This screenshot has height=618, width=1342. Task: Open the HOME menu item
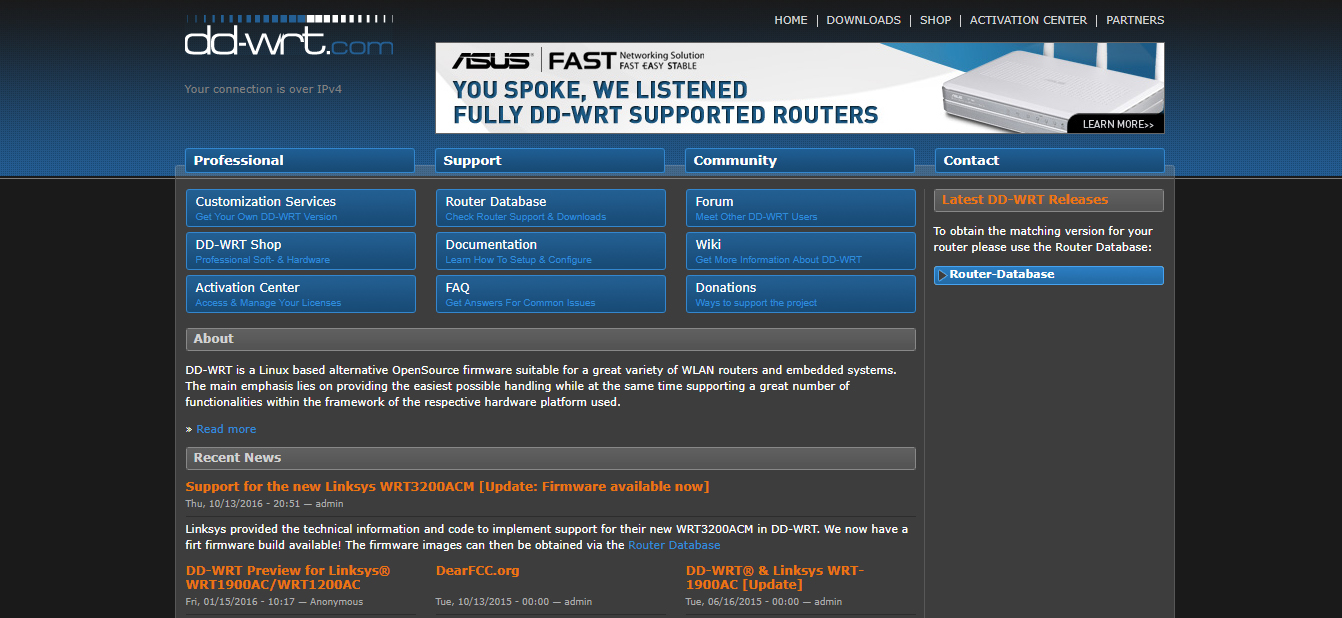tap(791, 20)
